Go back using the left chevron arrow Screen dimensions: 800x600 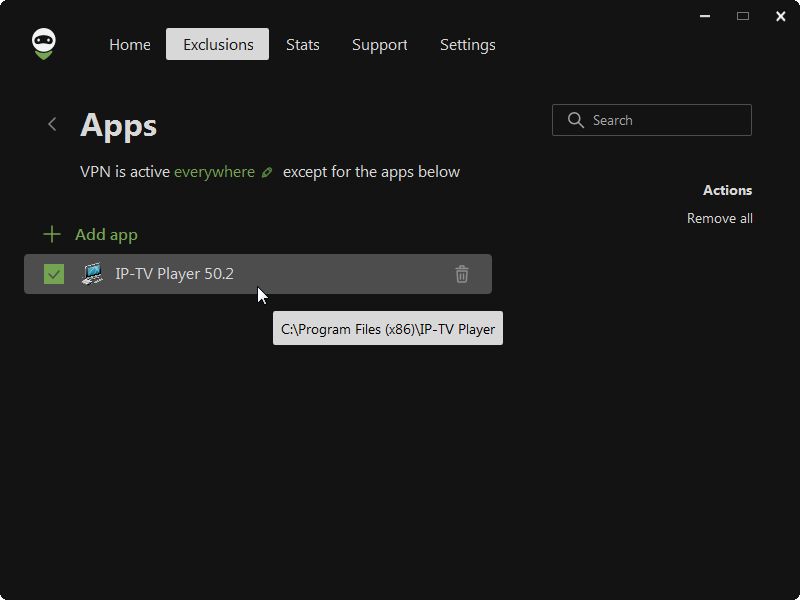52,124
